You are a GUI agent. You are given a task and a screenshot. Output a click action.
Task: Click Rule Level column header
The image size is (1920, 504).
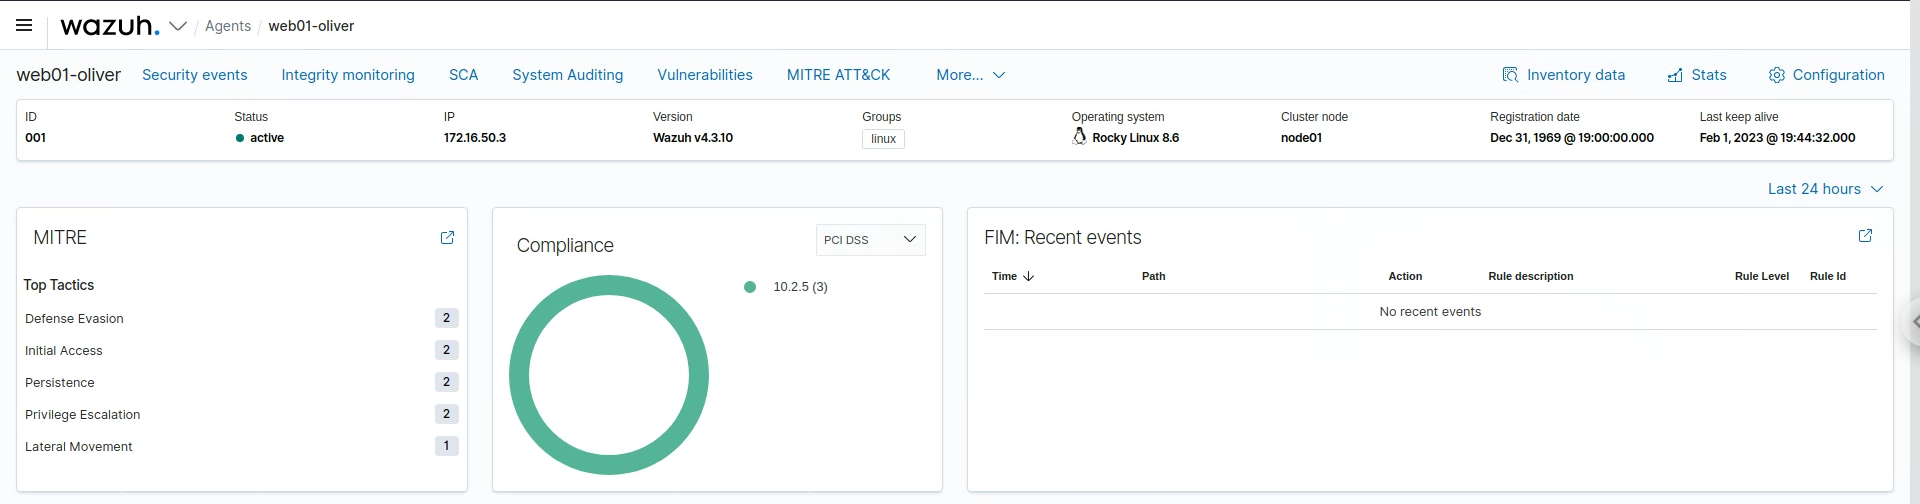coord(1761,276)
